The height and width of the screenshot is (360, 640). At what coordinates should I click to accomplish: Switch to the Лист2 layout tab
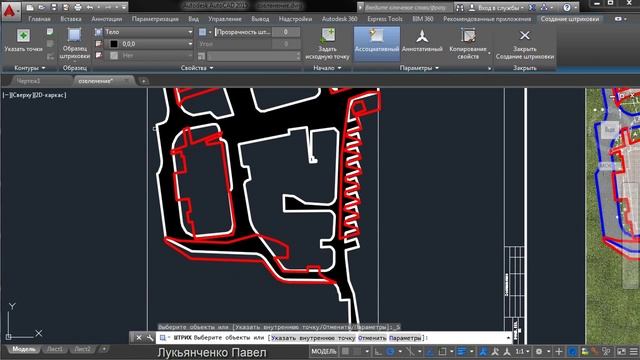[82, 349]
